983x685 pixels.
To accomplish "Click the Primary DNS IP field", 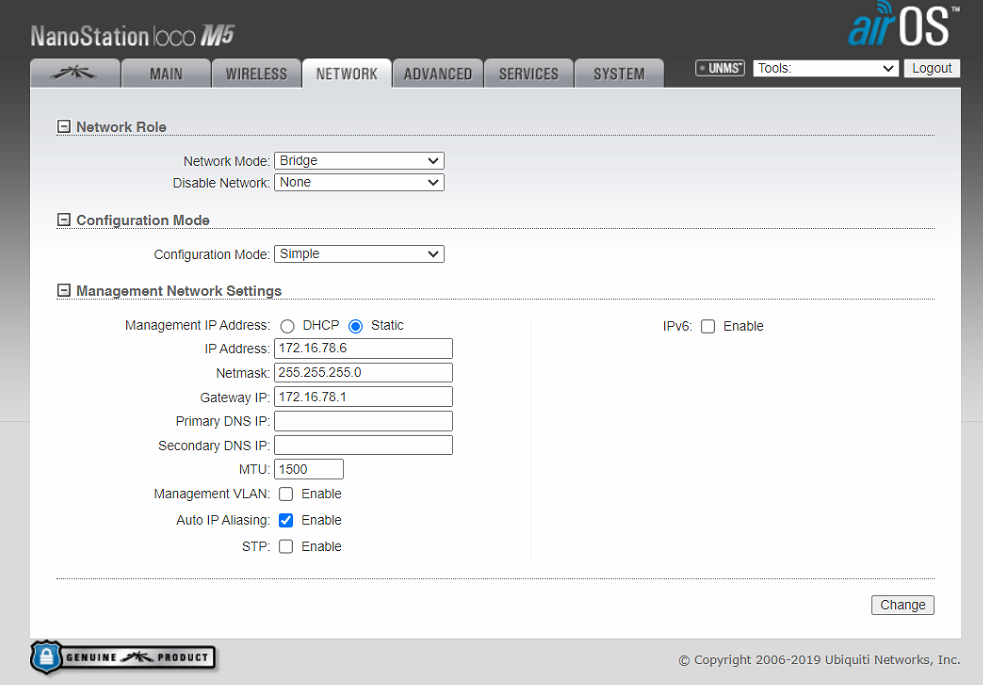I will [x=363, y=421].
